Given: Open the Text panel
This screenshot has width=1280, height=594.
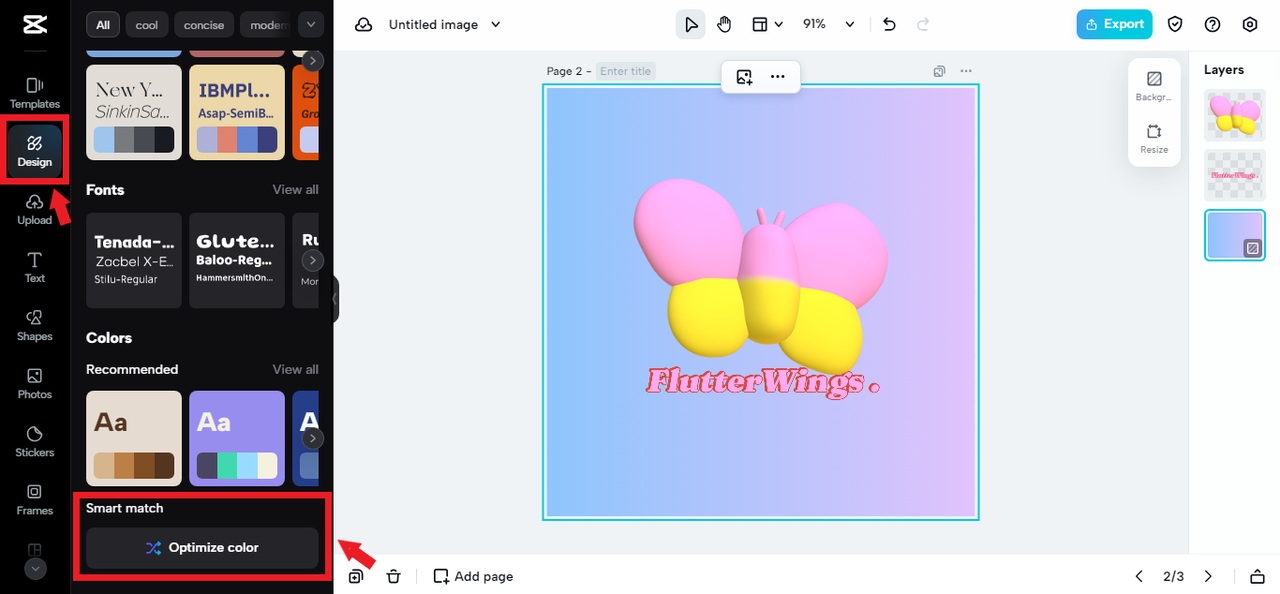Looking at the screenshot, I should [35, 267].
